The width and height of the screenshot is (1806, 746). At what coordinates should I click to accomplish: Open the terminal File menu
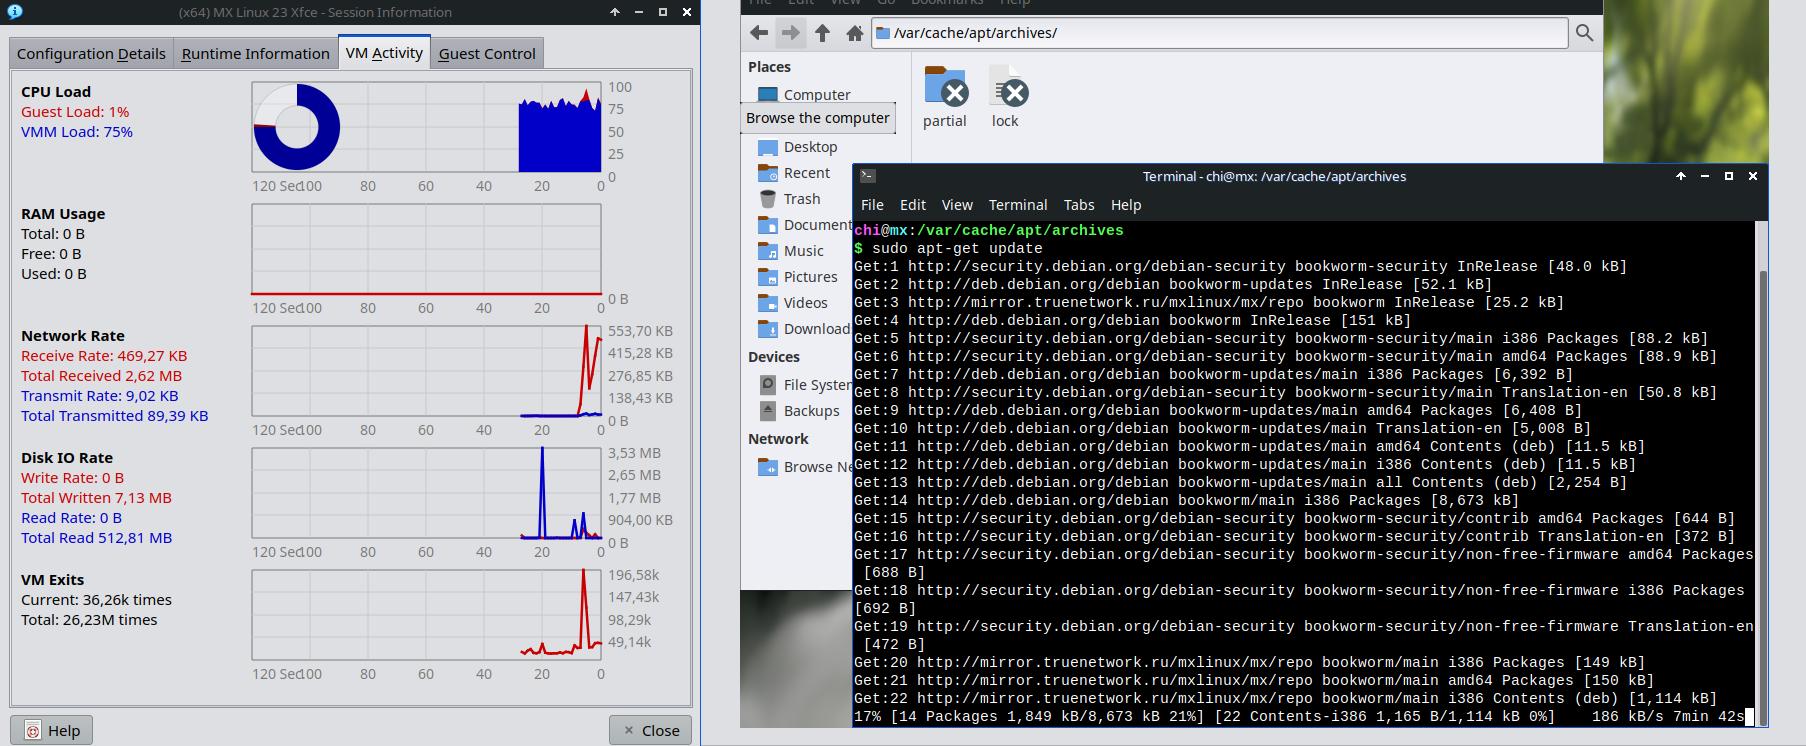coord(872,205)
